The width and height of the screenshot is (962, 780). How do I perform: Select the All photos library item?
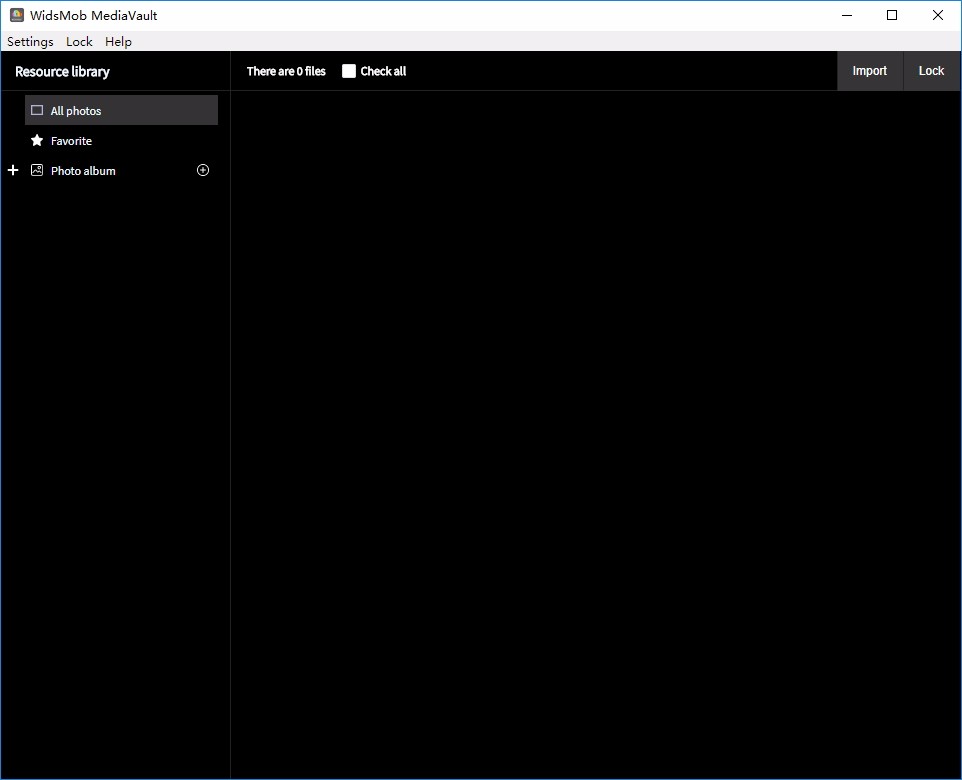pyautogui.click(x=121, y=110)
